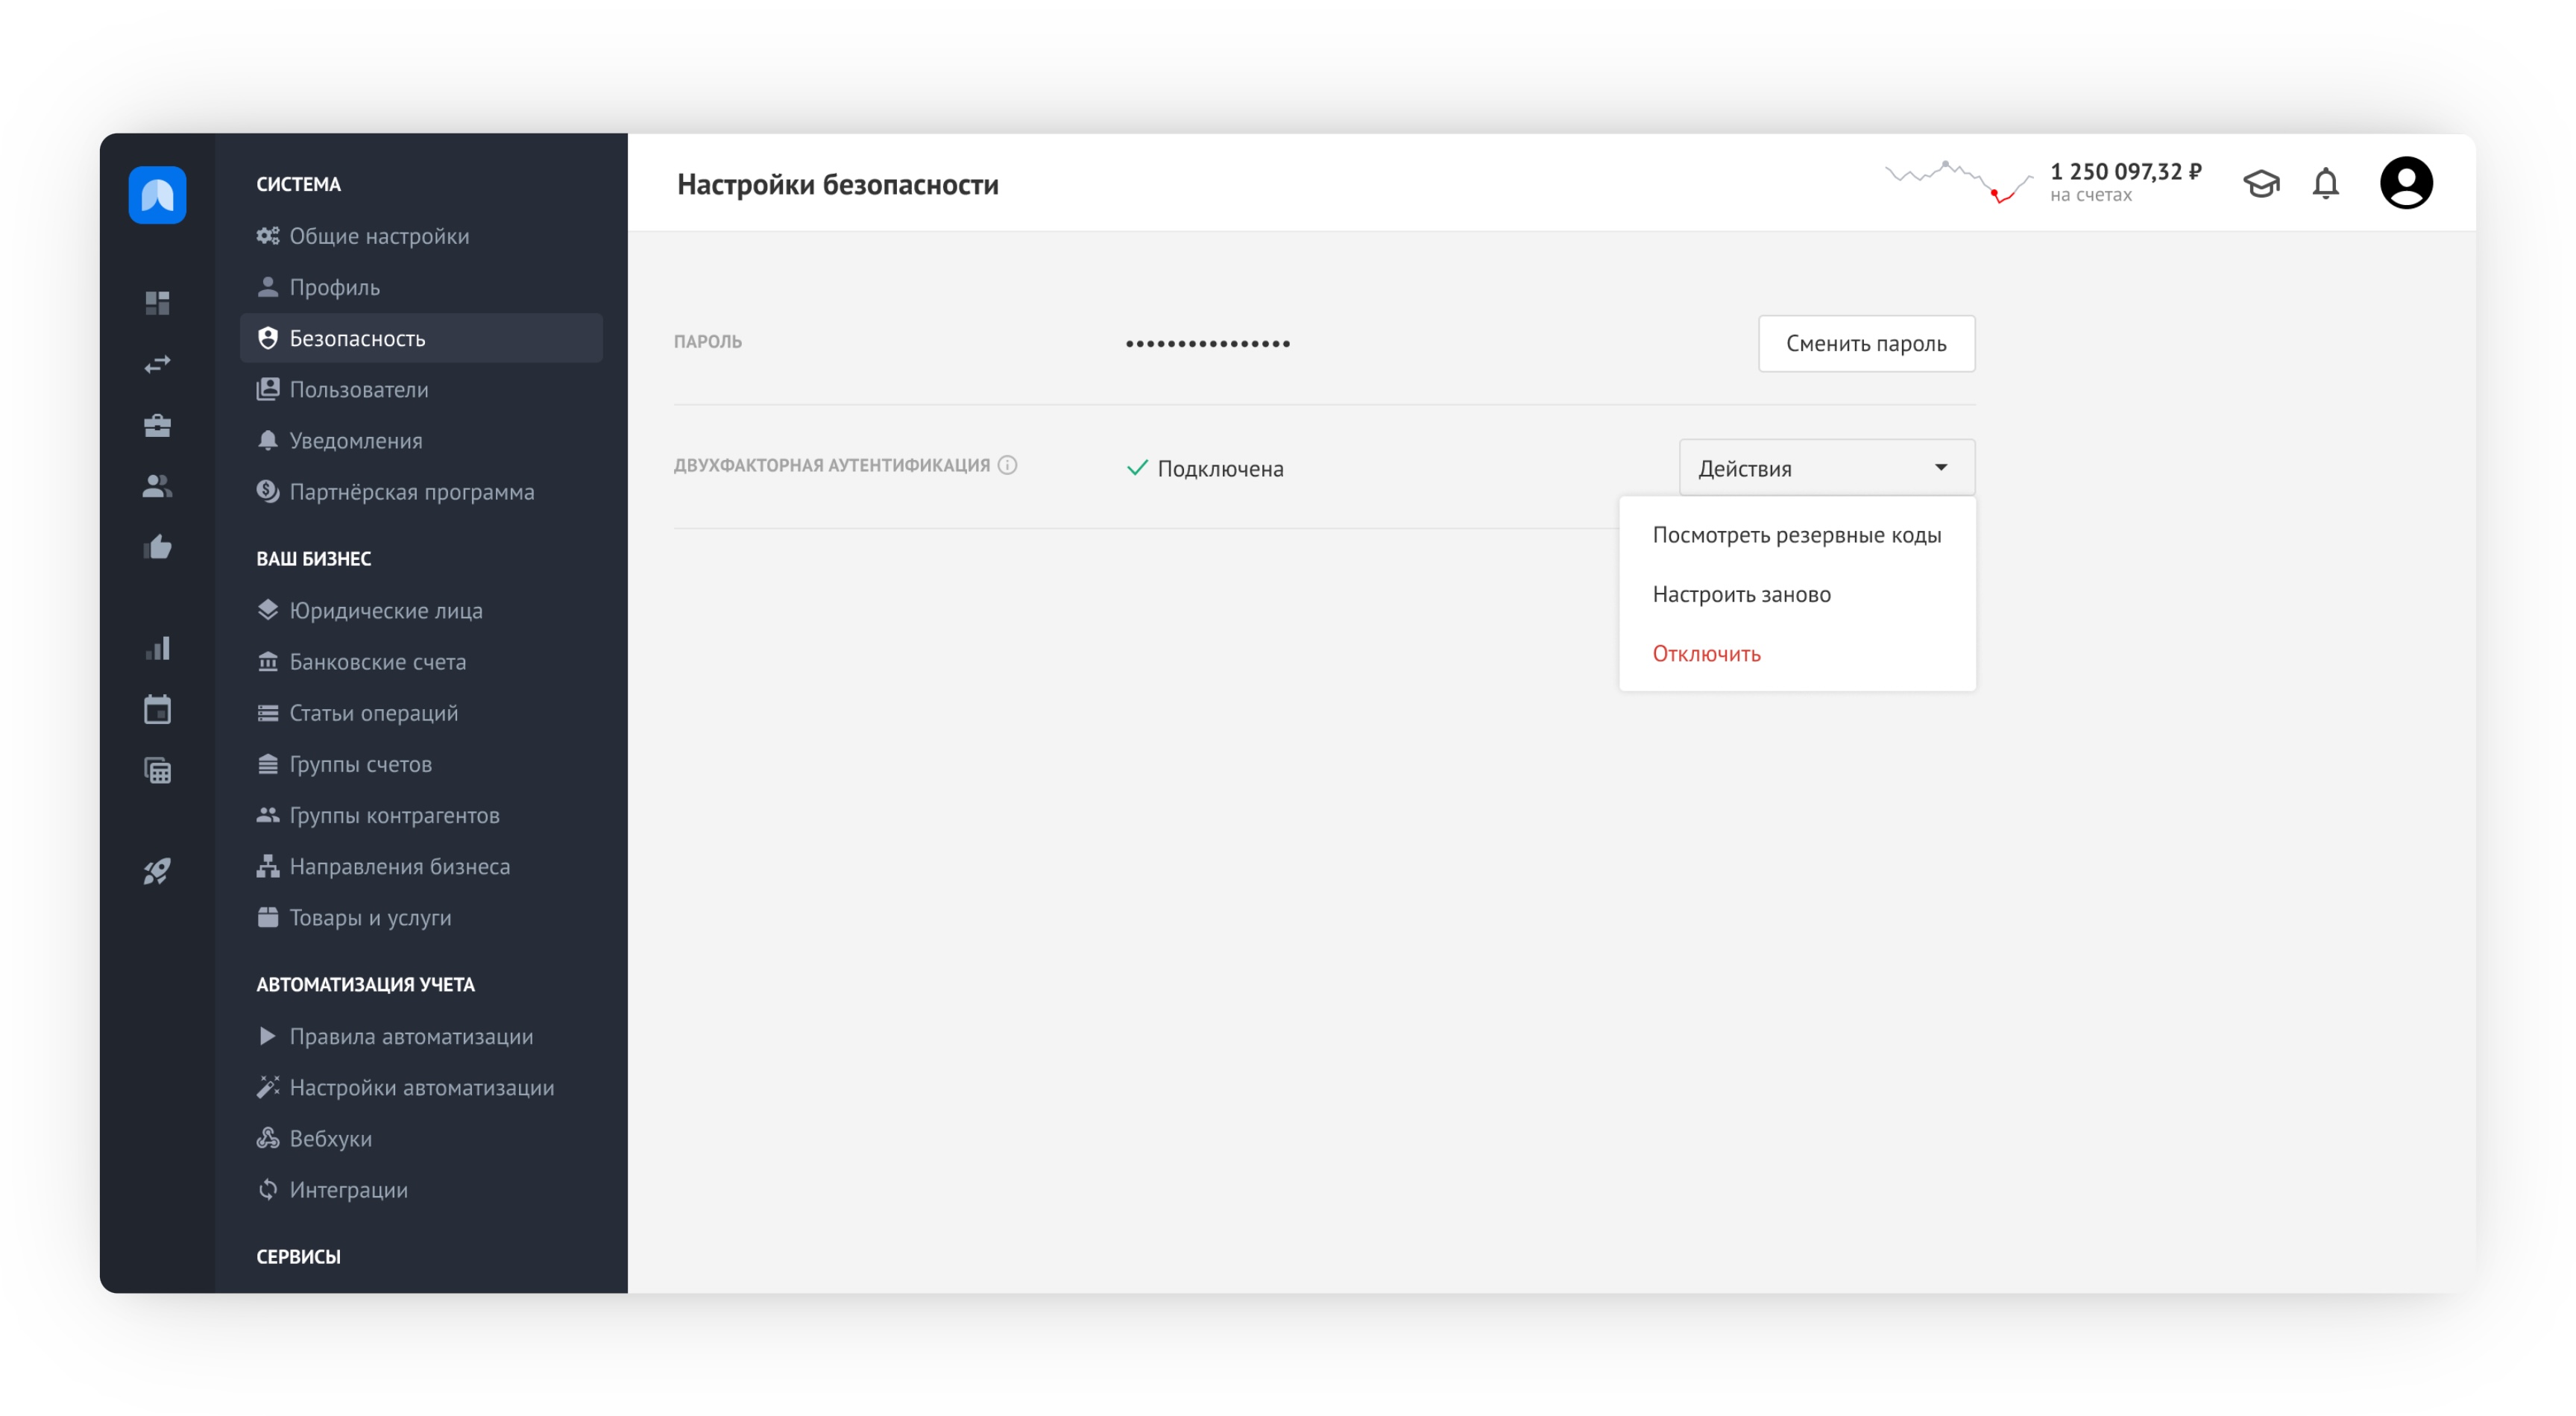Open Партнёрская программа in sidebar
This screenshot has width=2576, height=1416.
click(421, 492)
